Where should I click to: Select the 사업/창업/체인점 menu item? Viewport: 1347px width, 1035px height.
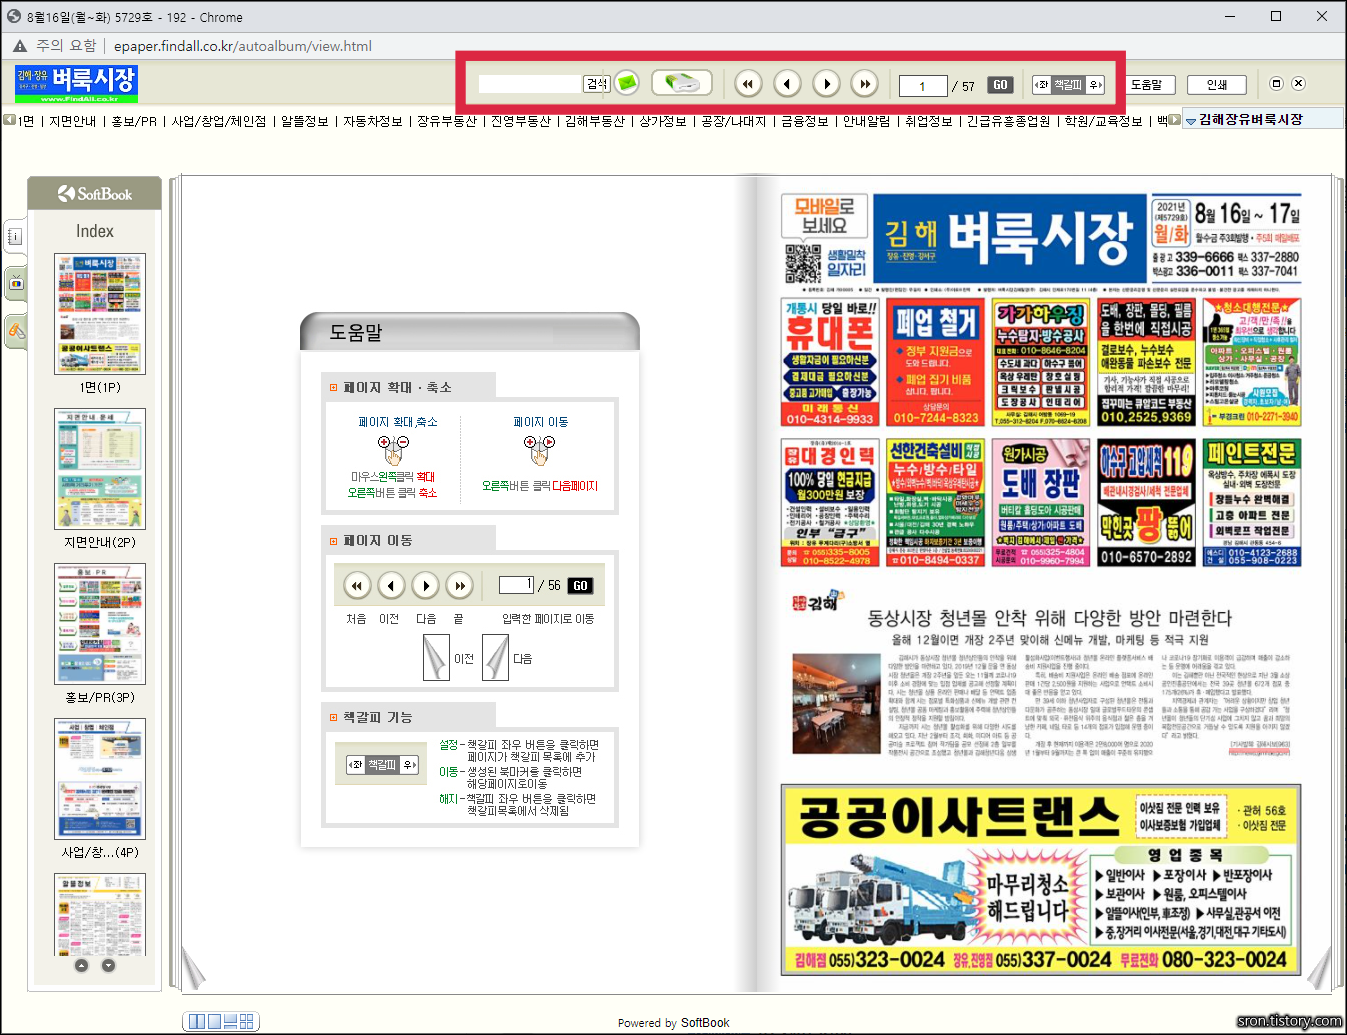219,121
